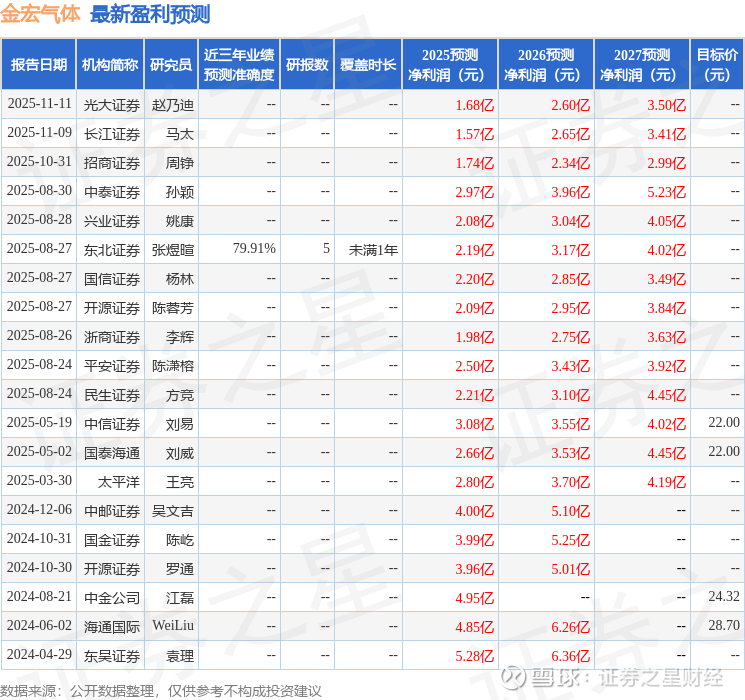The width and height of the screenshot is (745, 700).
Task: Click target price 28.70
Action: 724,625
